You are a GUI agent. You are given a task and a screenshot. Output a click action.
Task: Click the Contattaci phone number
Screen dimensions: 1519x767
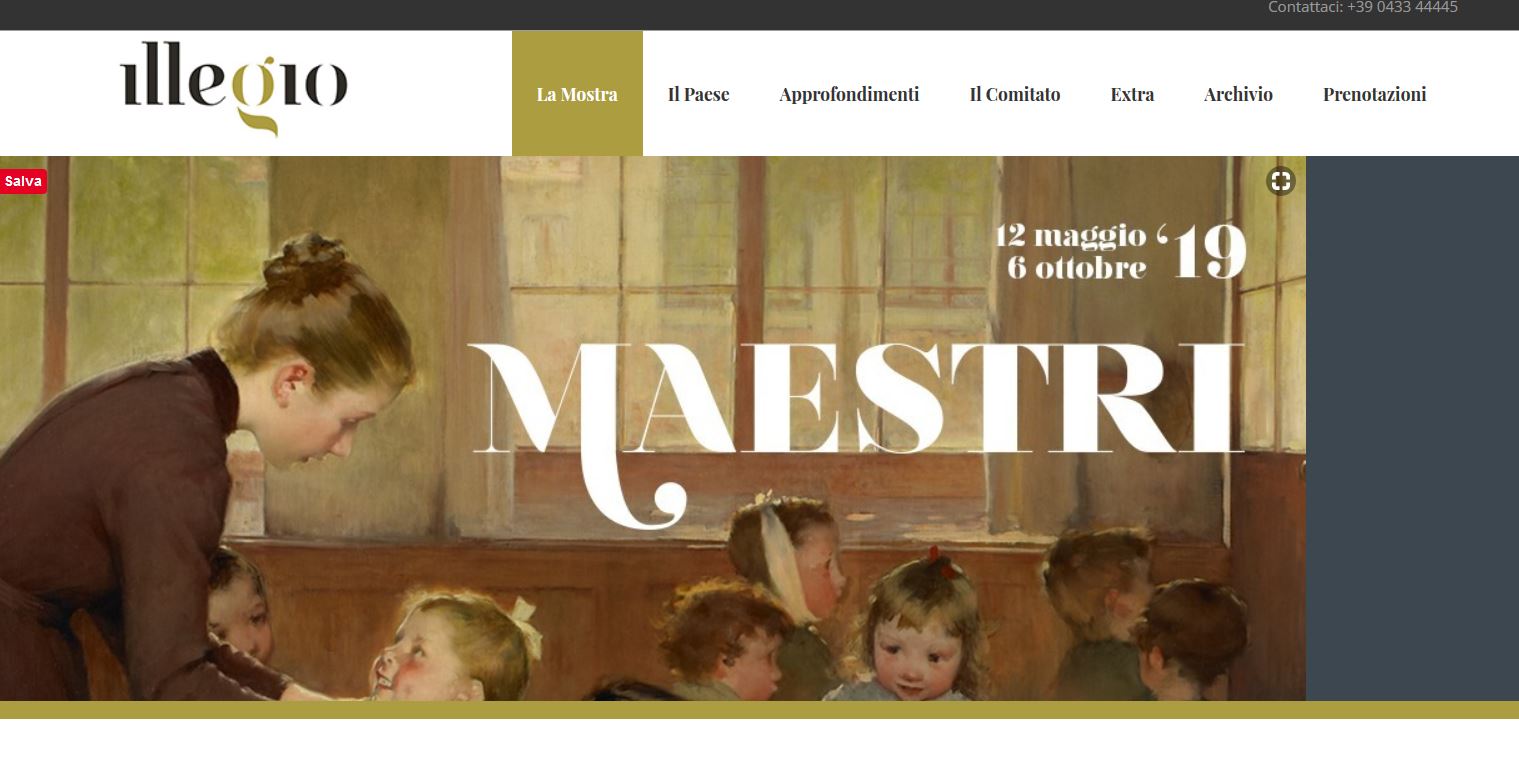point(1362,7)
